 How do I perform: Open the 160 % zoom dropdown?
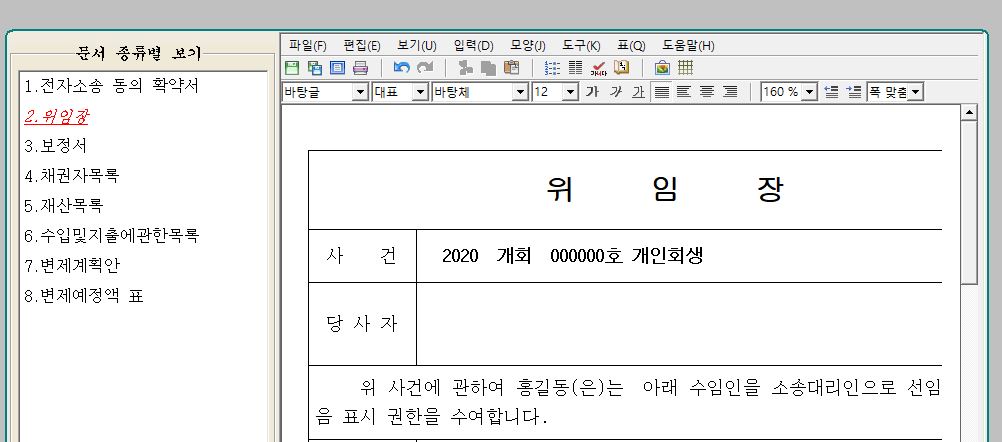point(810,92)
